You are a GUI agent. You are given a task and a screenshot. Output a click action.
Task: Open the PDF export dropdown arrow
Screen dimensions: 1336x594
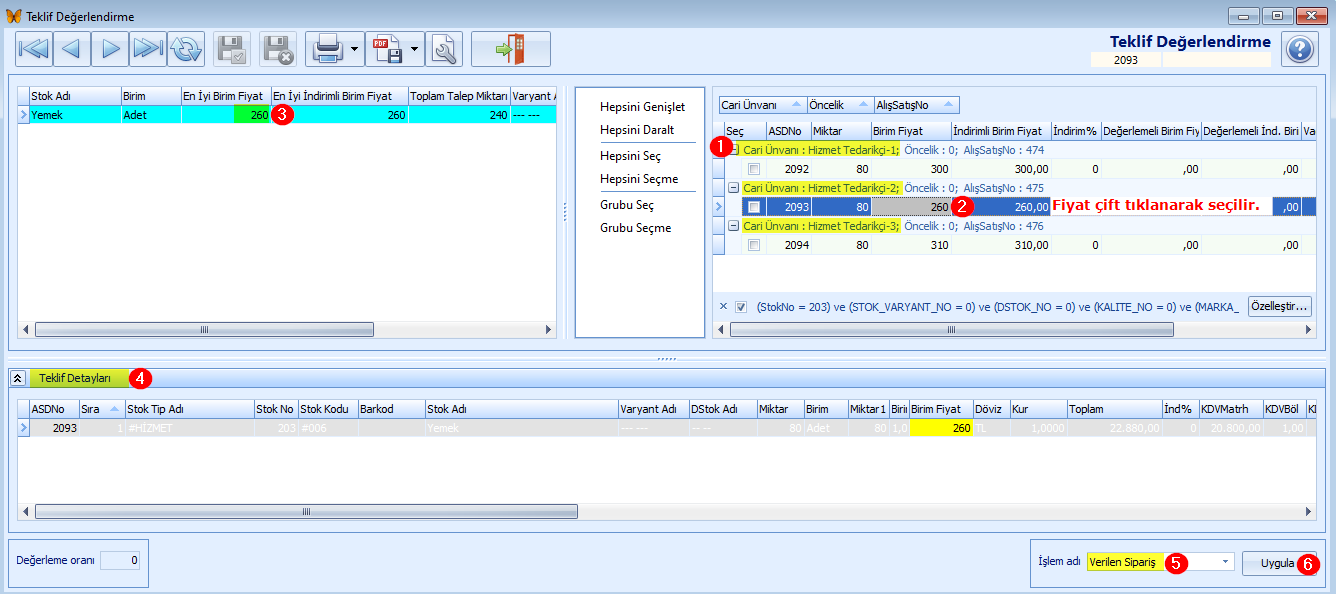415,48
